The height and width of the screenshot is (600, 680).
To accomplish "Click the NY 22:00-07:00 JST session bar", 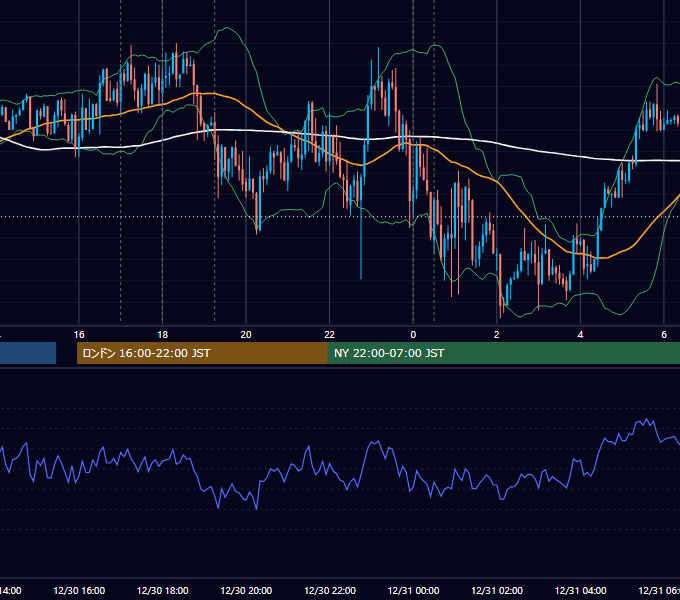I will (x=503, y=353).
